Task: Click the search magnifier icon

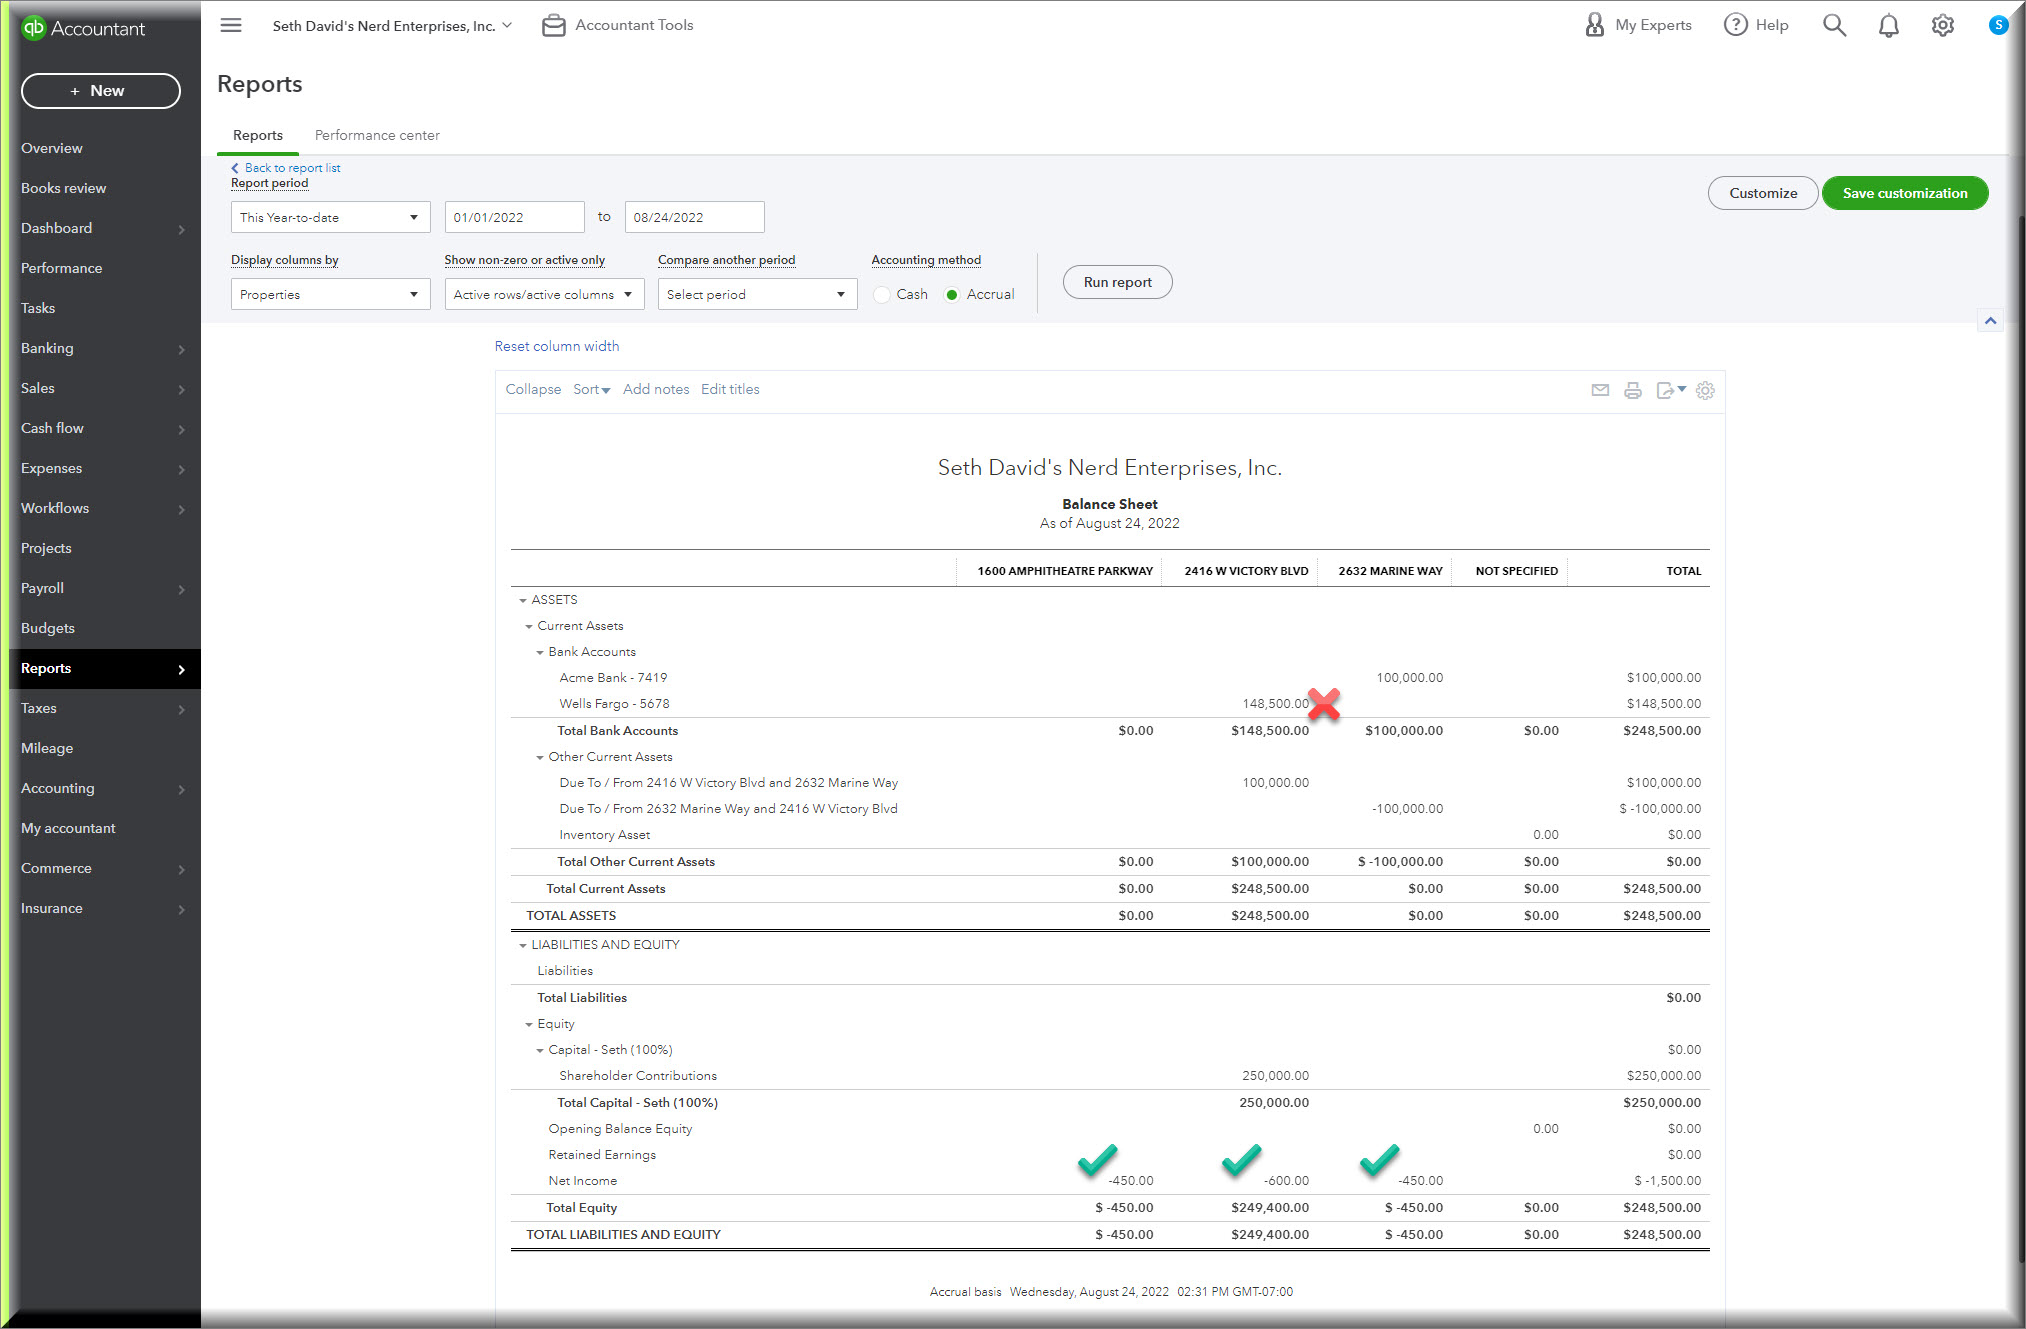Action: coord(1834,25)
